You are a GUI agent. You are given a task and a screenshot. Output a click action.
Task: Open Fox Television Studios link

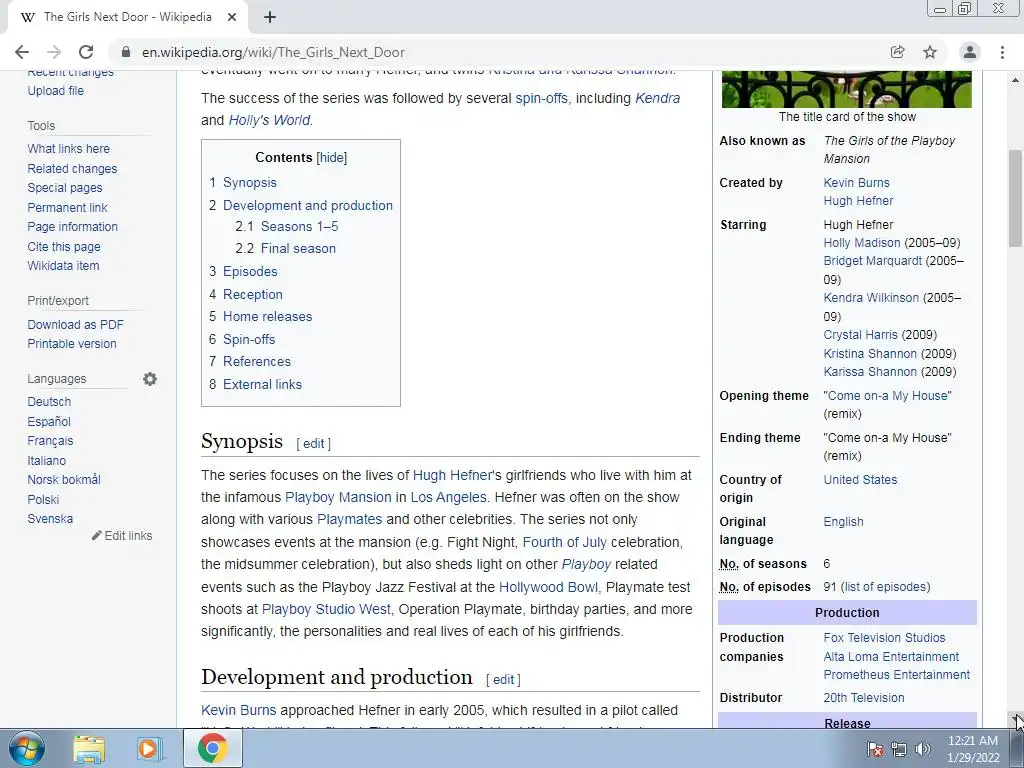tap(884, 638)
